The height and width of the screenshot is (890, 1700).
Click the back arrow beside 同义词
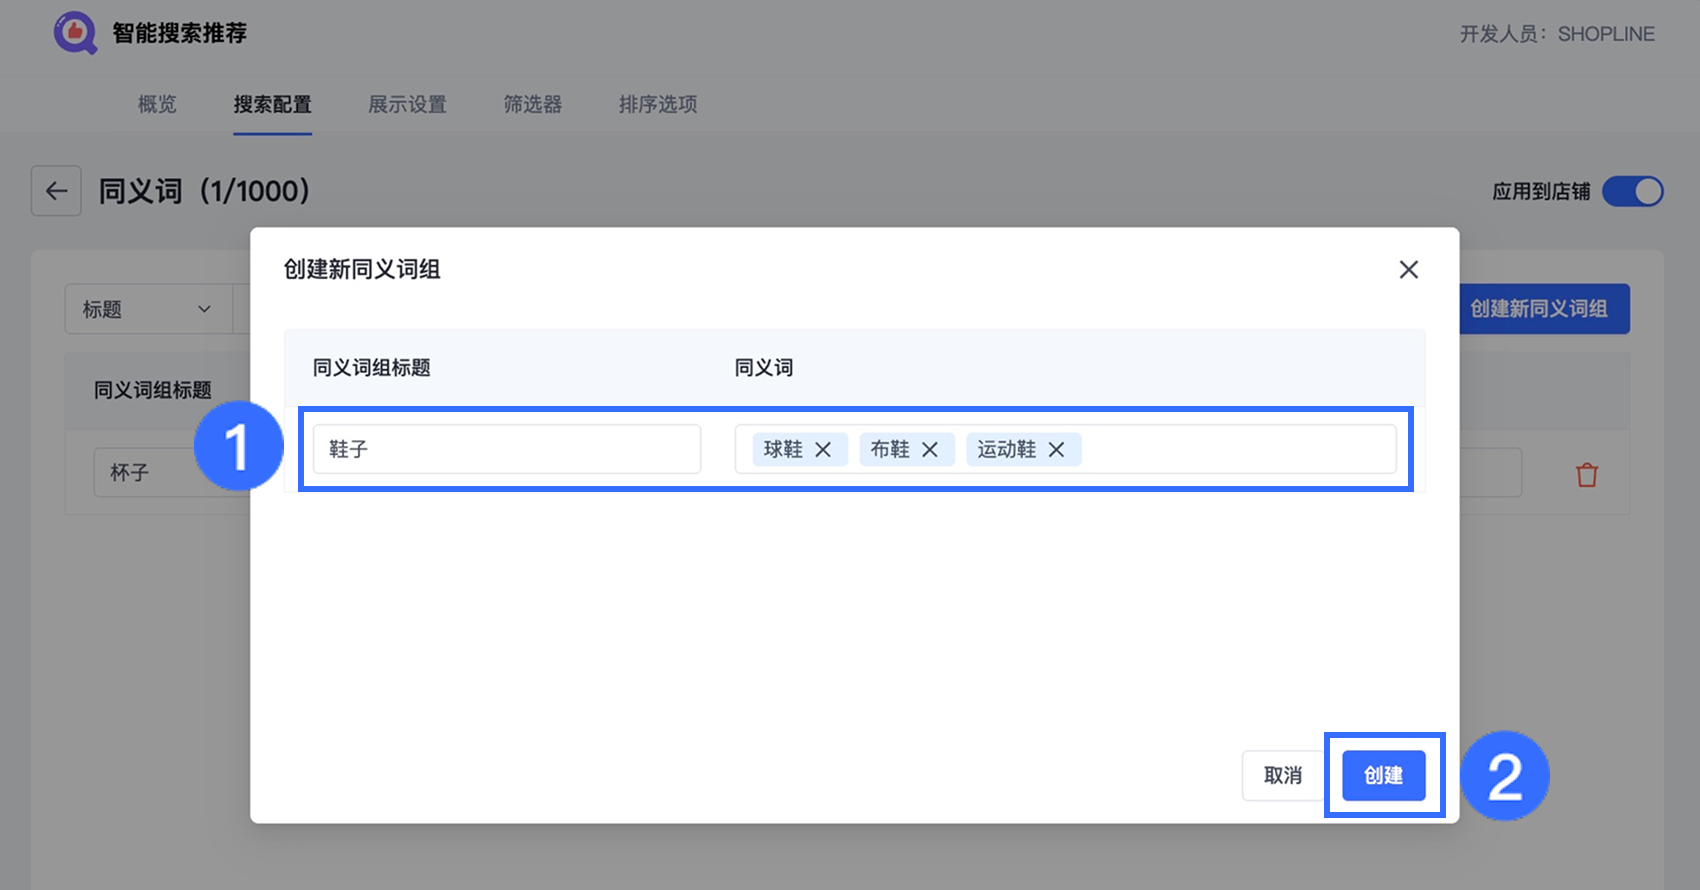click(x=56, y=191)
